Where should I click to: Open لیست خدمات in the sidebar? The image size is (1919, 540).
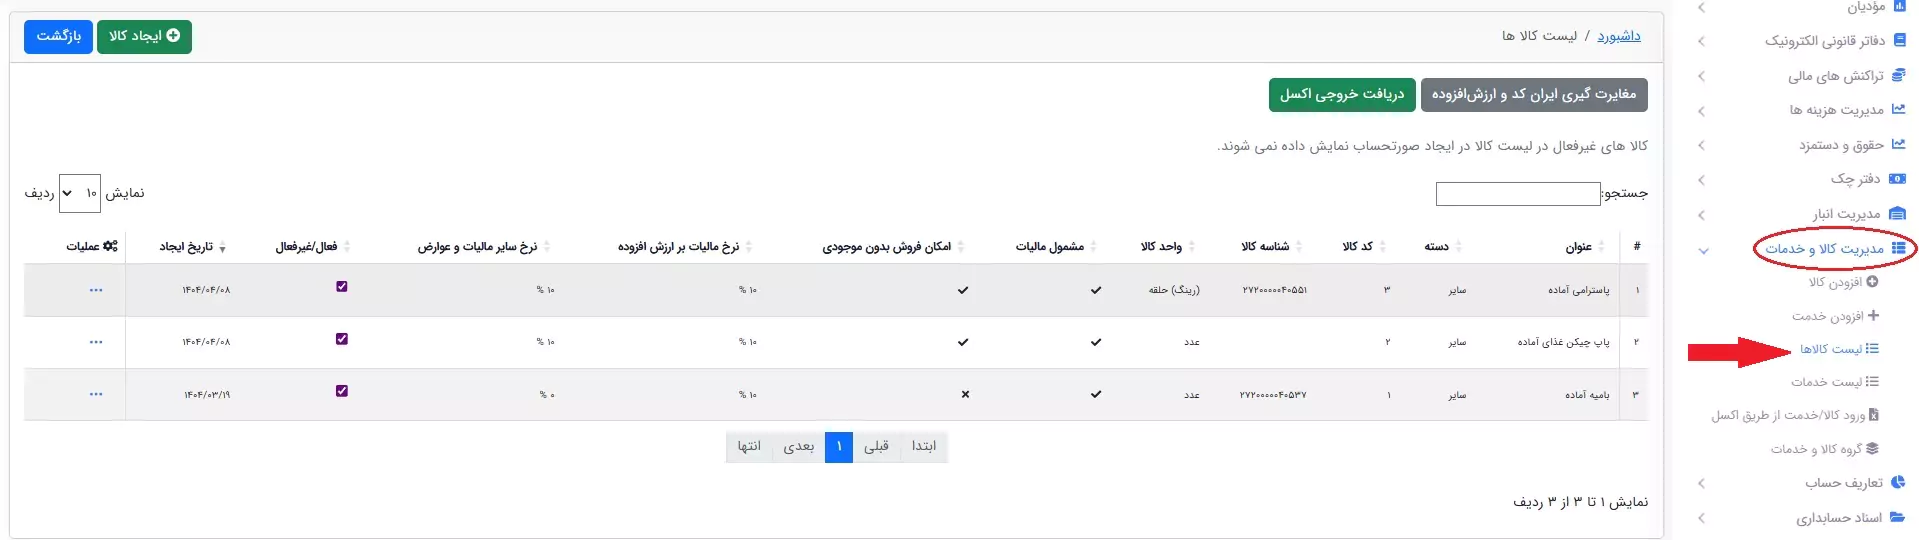point(1835,382)
